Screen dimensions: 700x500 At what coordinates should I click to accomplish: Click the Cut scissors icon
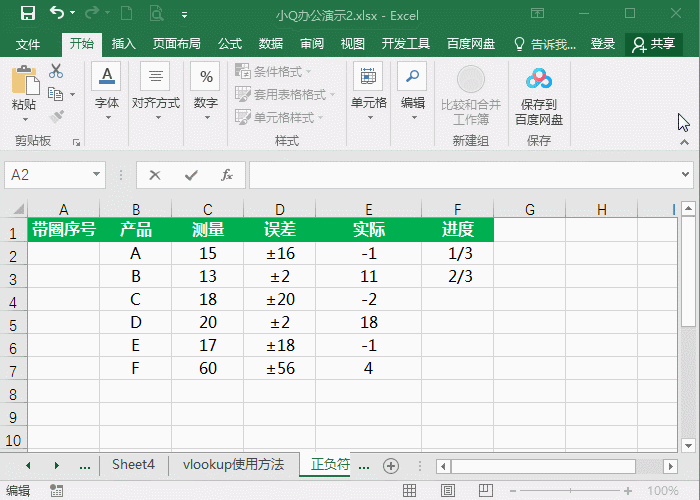pyautogui.click(x=56, y=71)
